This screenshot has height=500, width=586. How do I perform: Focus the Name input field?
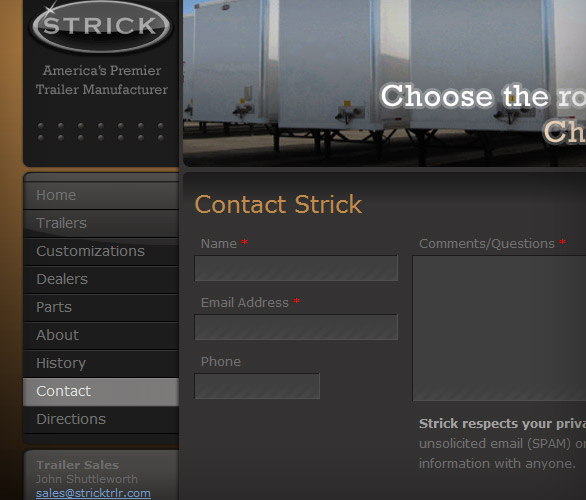[296, 268]
